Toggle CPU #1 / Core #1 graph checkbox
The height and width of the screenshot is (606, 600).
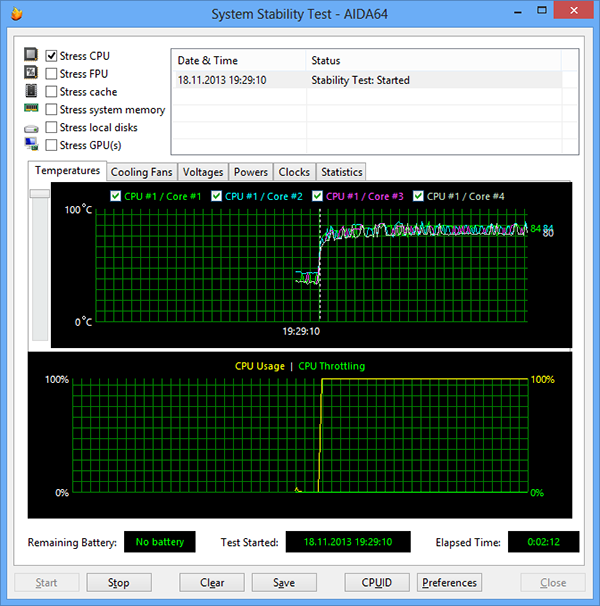click(116, 196)
